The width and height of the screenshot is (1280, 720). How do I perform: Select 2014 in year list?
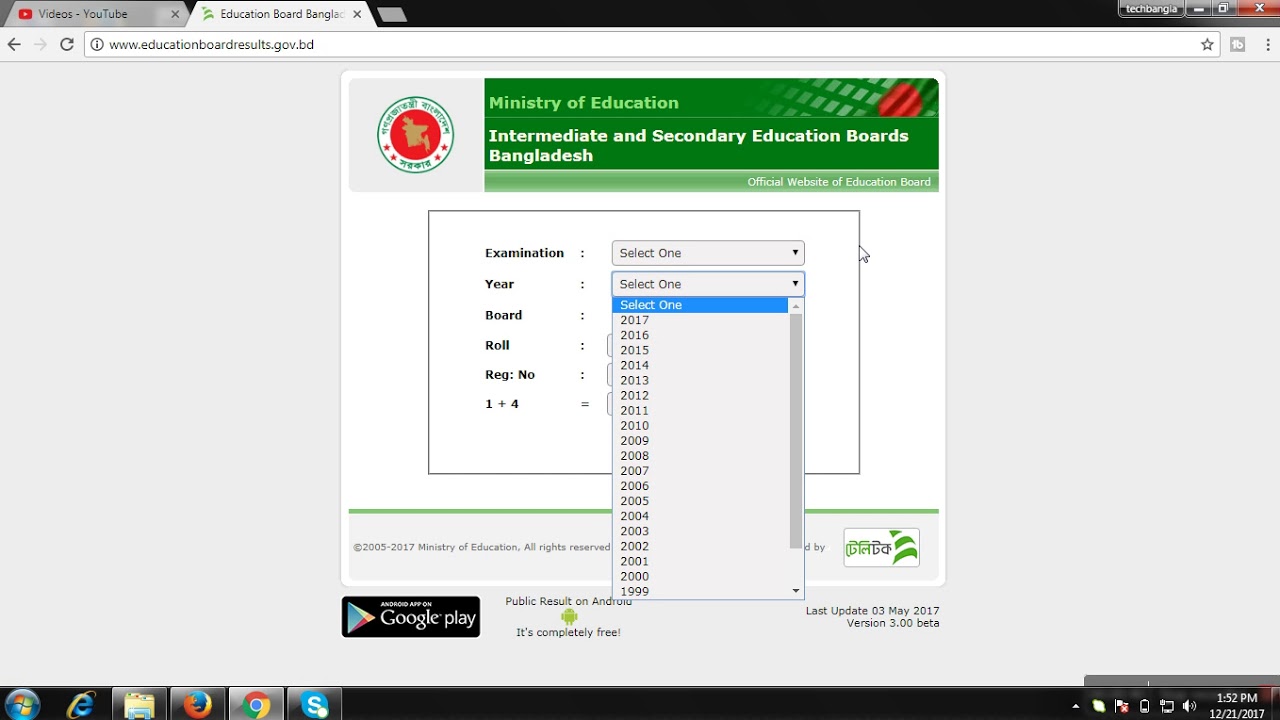700,365
